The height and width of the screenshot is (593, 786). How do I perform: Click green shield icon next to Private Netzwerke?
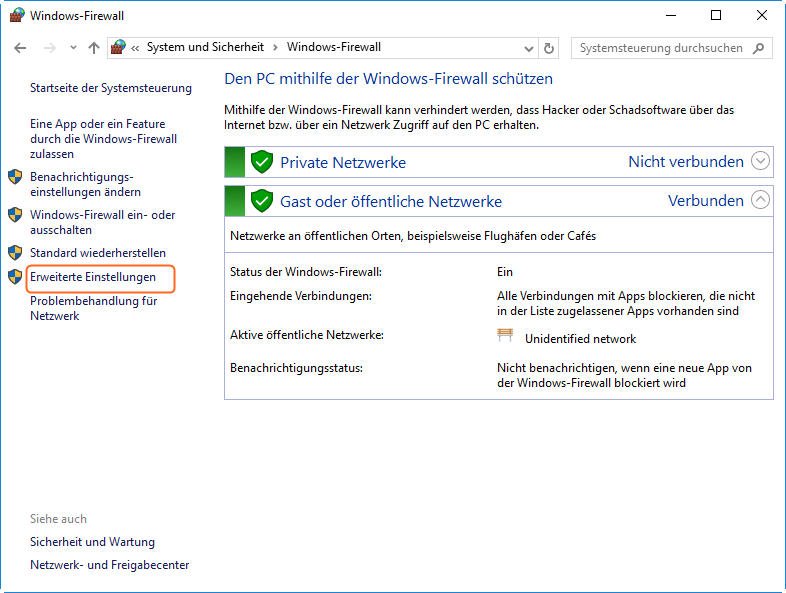click(262, 162)
